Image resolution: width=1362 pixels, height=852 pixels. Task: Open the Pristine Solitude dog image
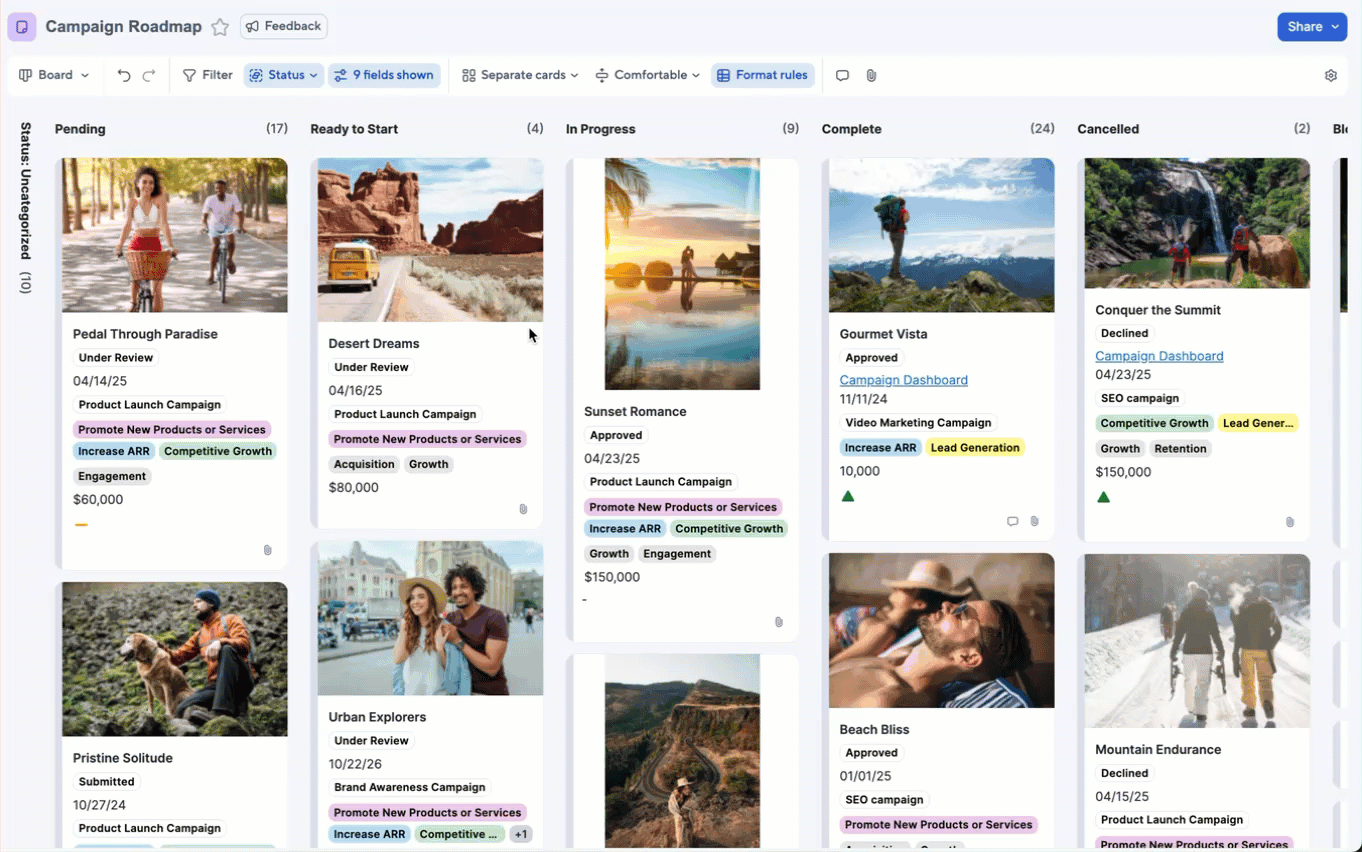pyautogui.click(x=175, y=659)
